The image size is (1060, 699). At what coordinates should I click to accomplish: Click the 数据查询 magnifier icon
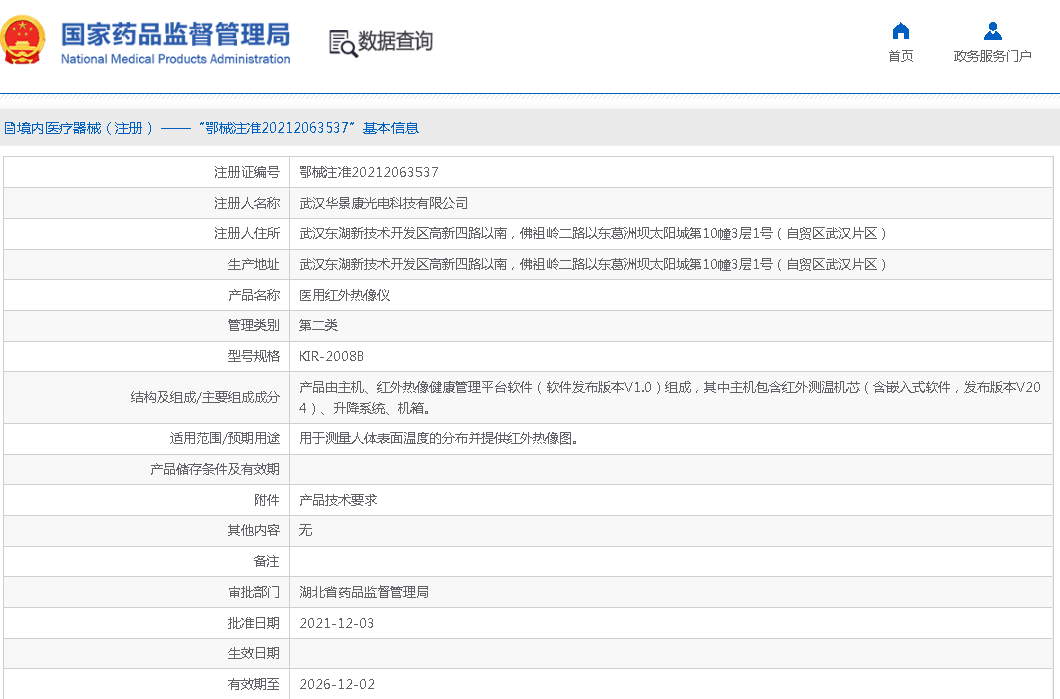(x=343, y=43)
